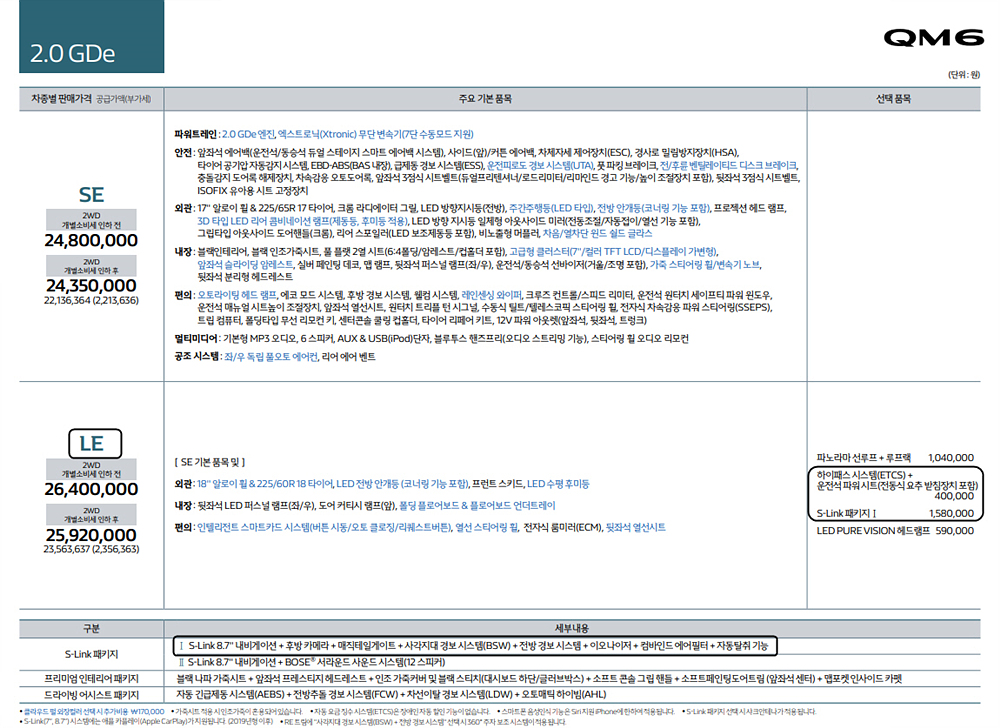The image size is (1000, 728).
Task: Click the S-Link package II BOSE line
Action: pos(312,662)
